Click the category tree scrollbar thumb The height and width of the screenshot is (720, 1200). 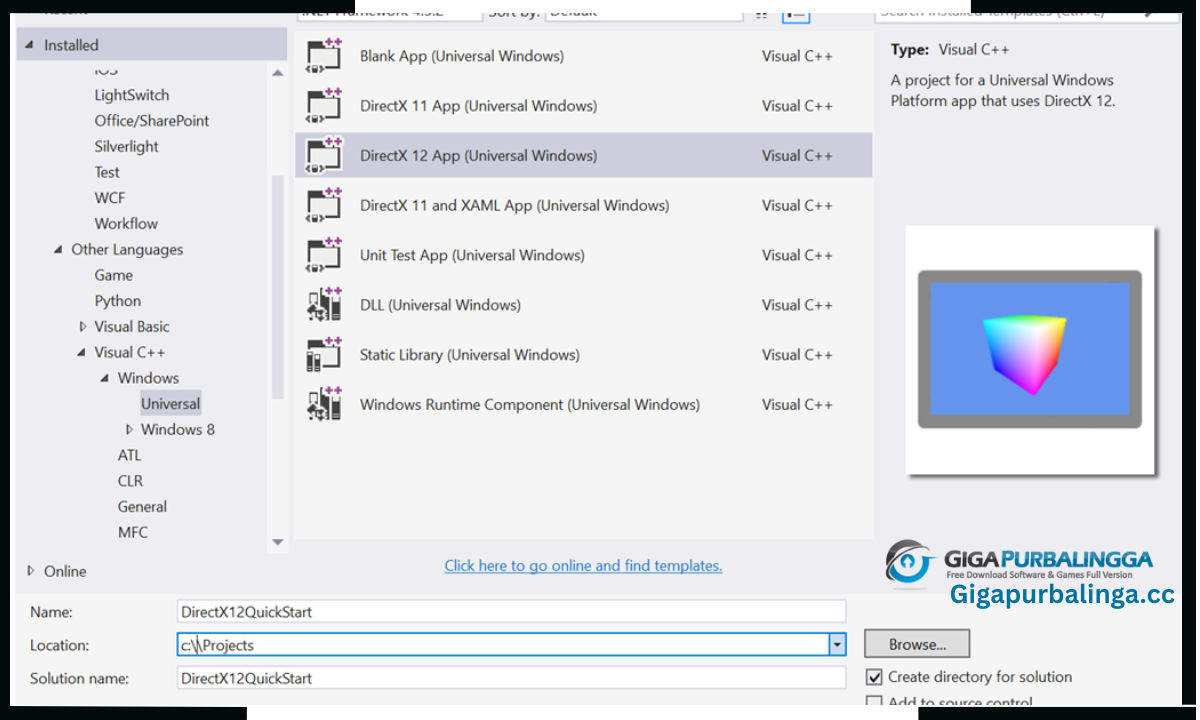point(278,288)
